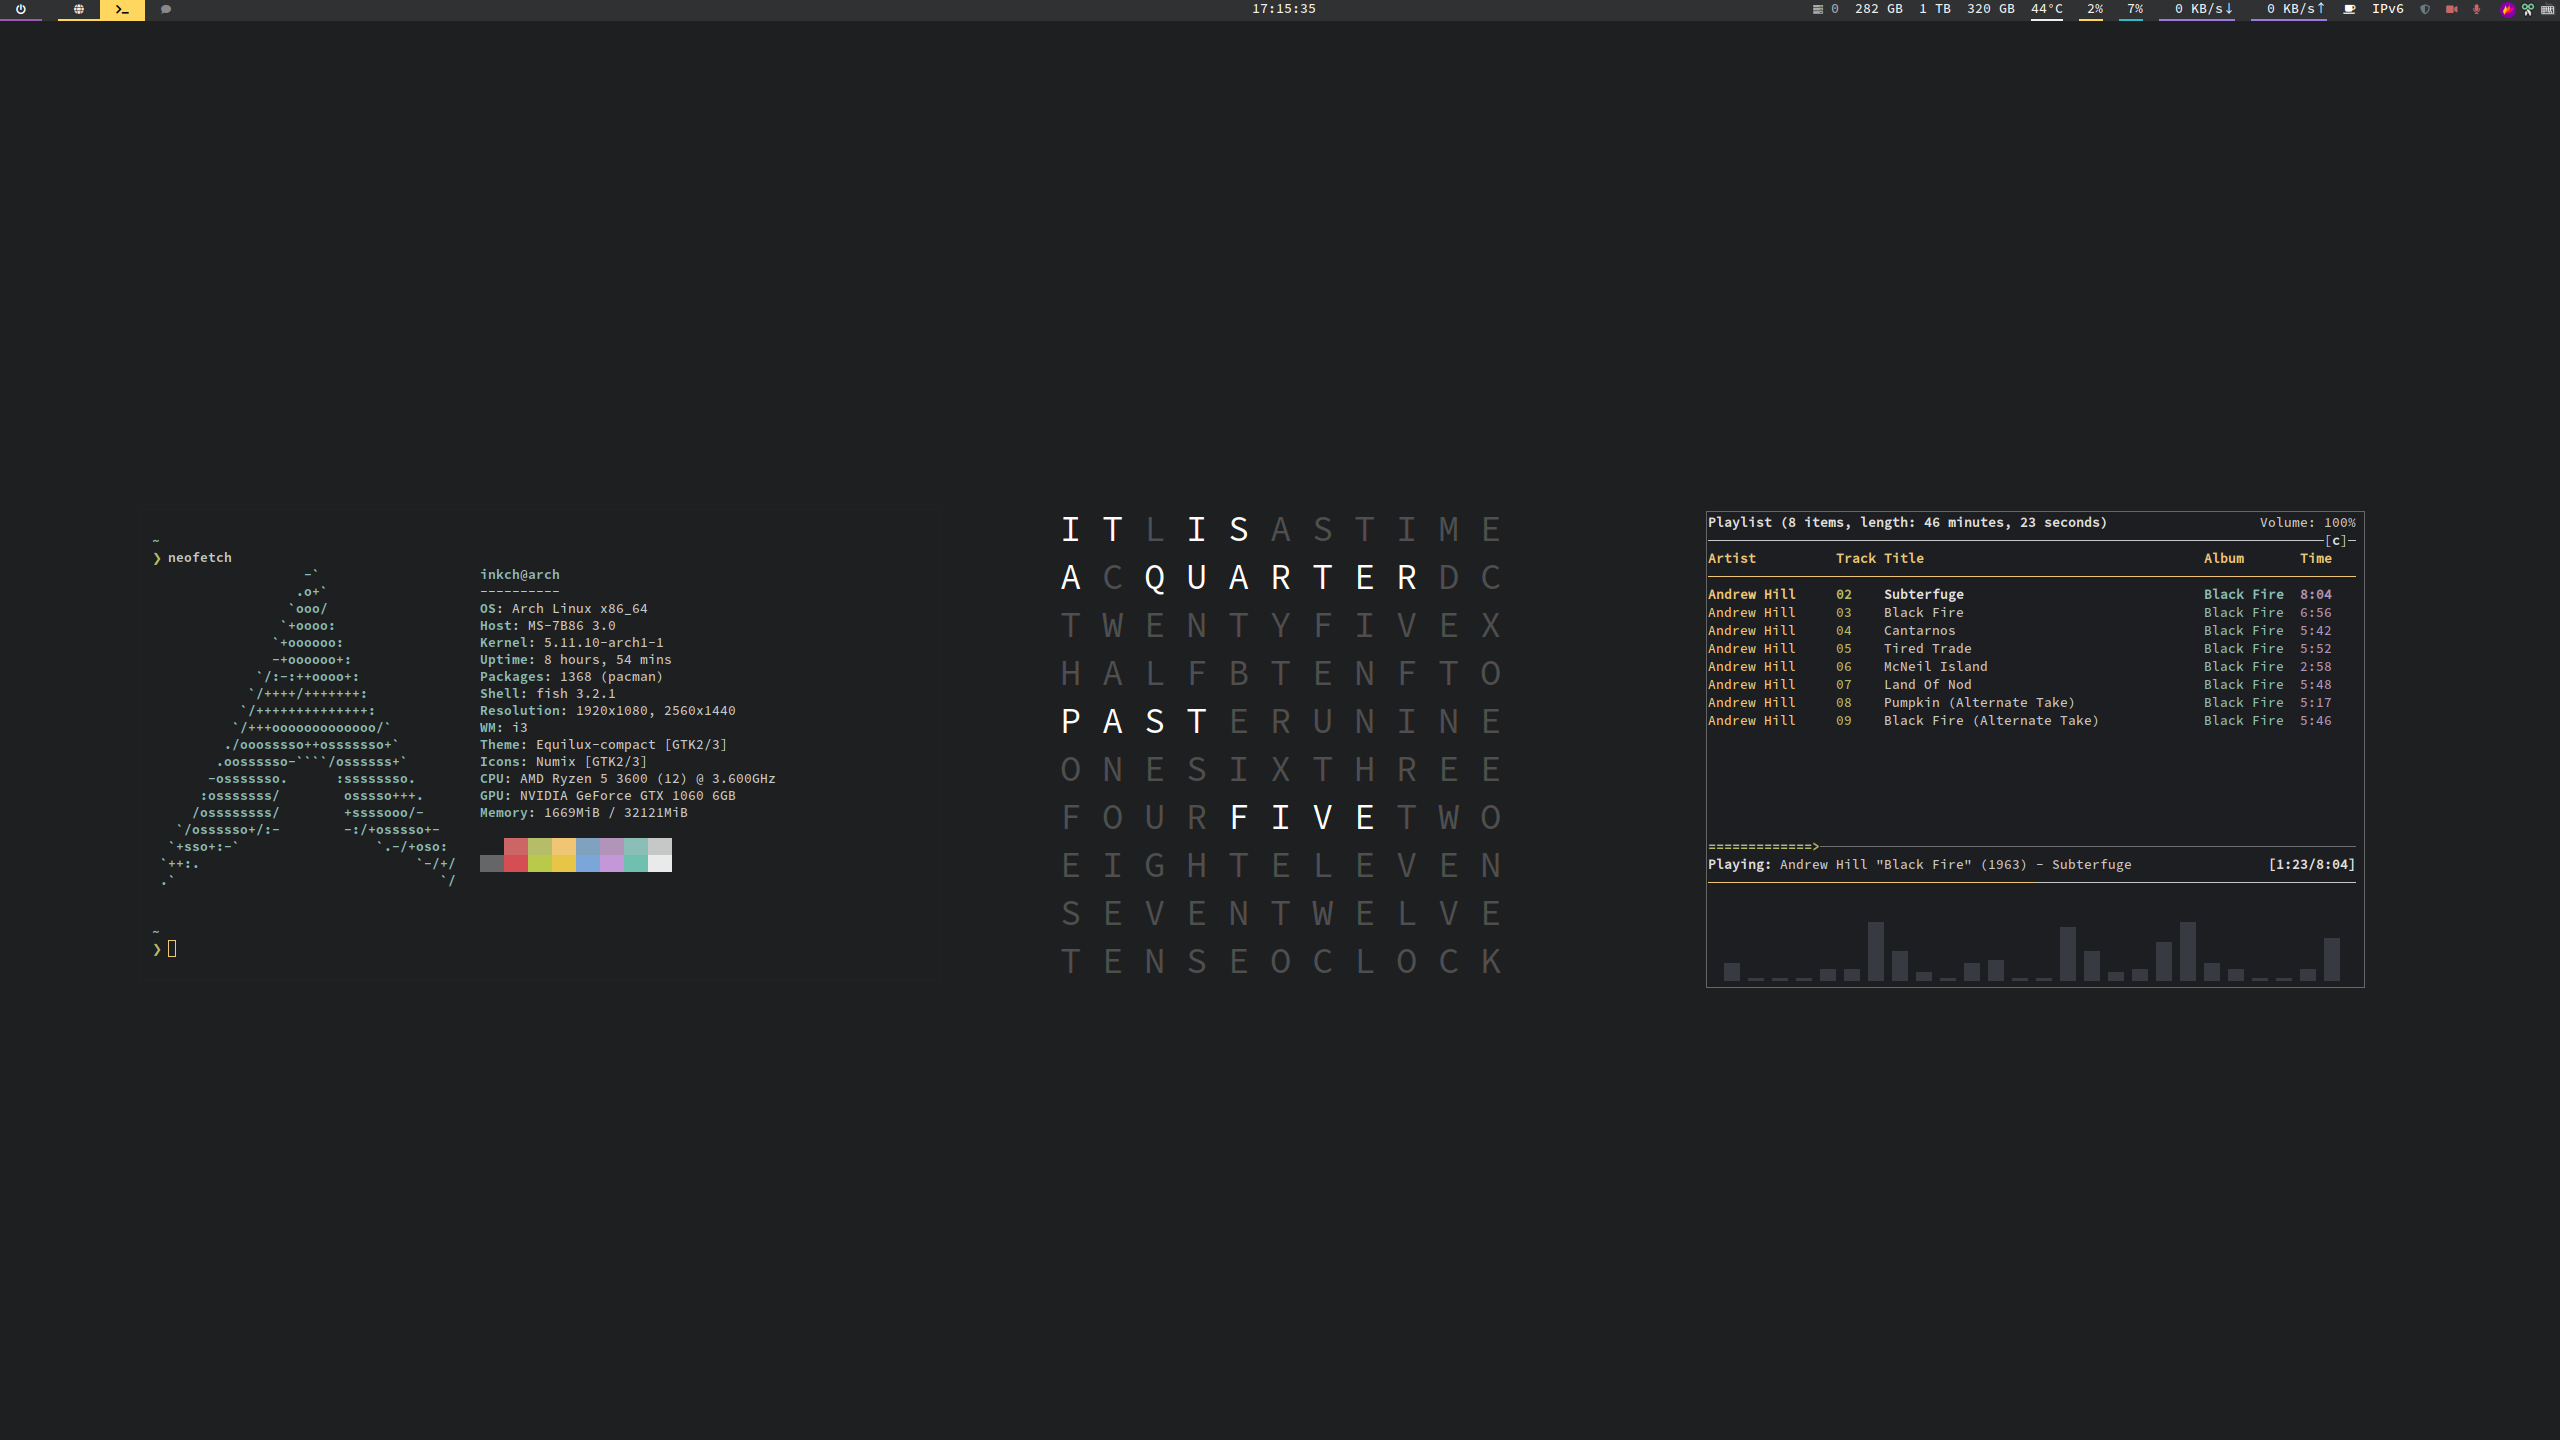This screenshot has height=1440, width=2560.
Task: Click the Artist column header
Action: point(1731,558)
